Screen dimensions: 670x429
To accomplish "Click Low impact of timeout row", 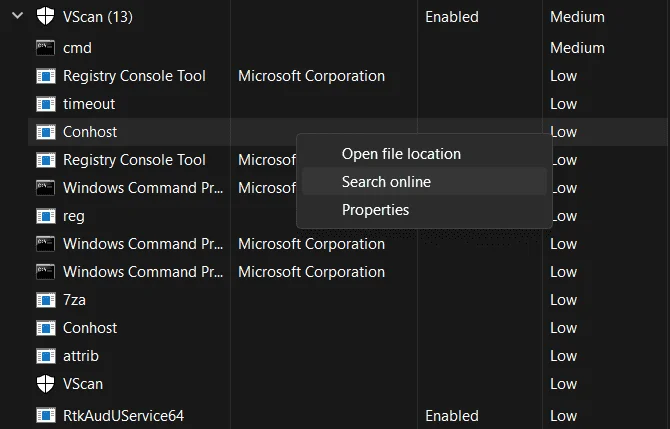I will coord(564,104).
